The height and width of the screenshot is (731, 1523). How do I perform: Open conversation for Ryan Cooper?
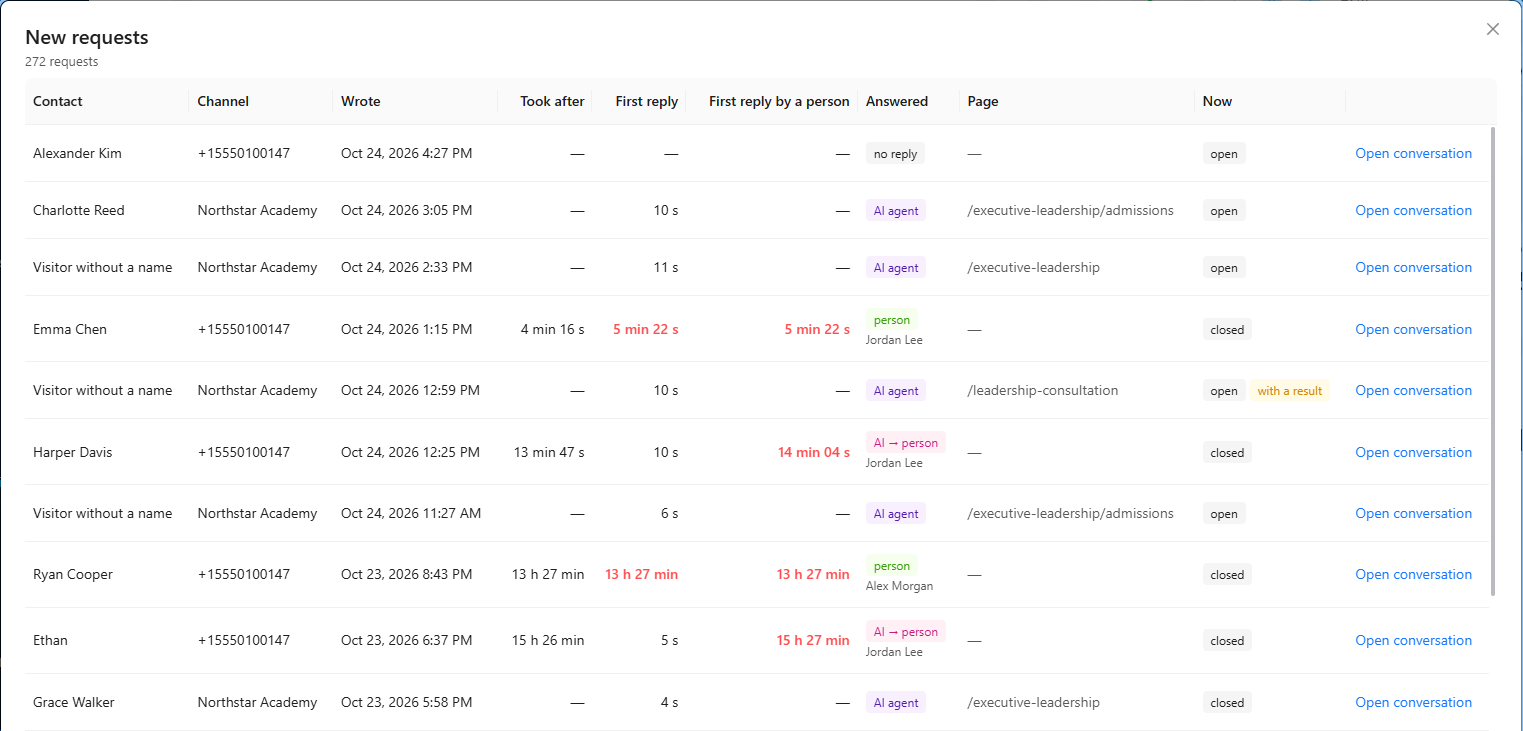(x=1413, y=574)
